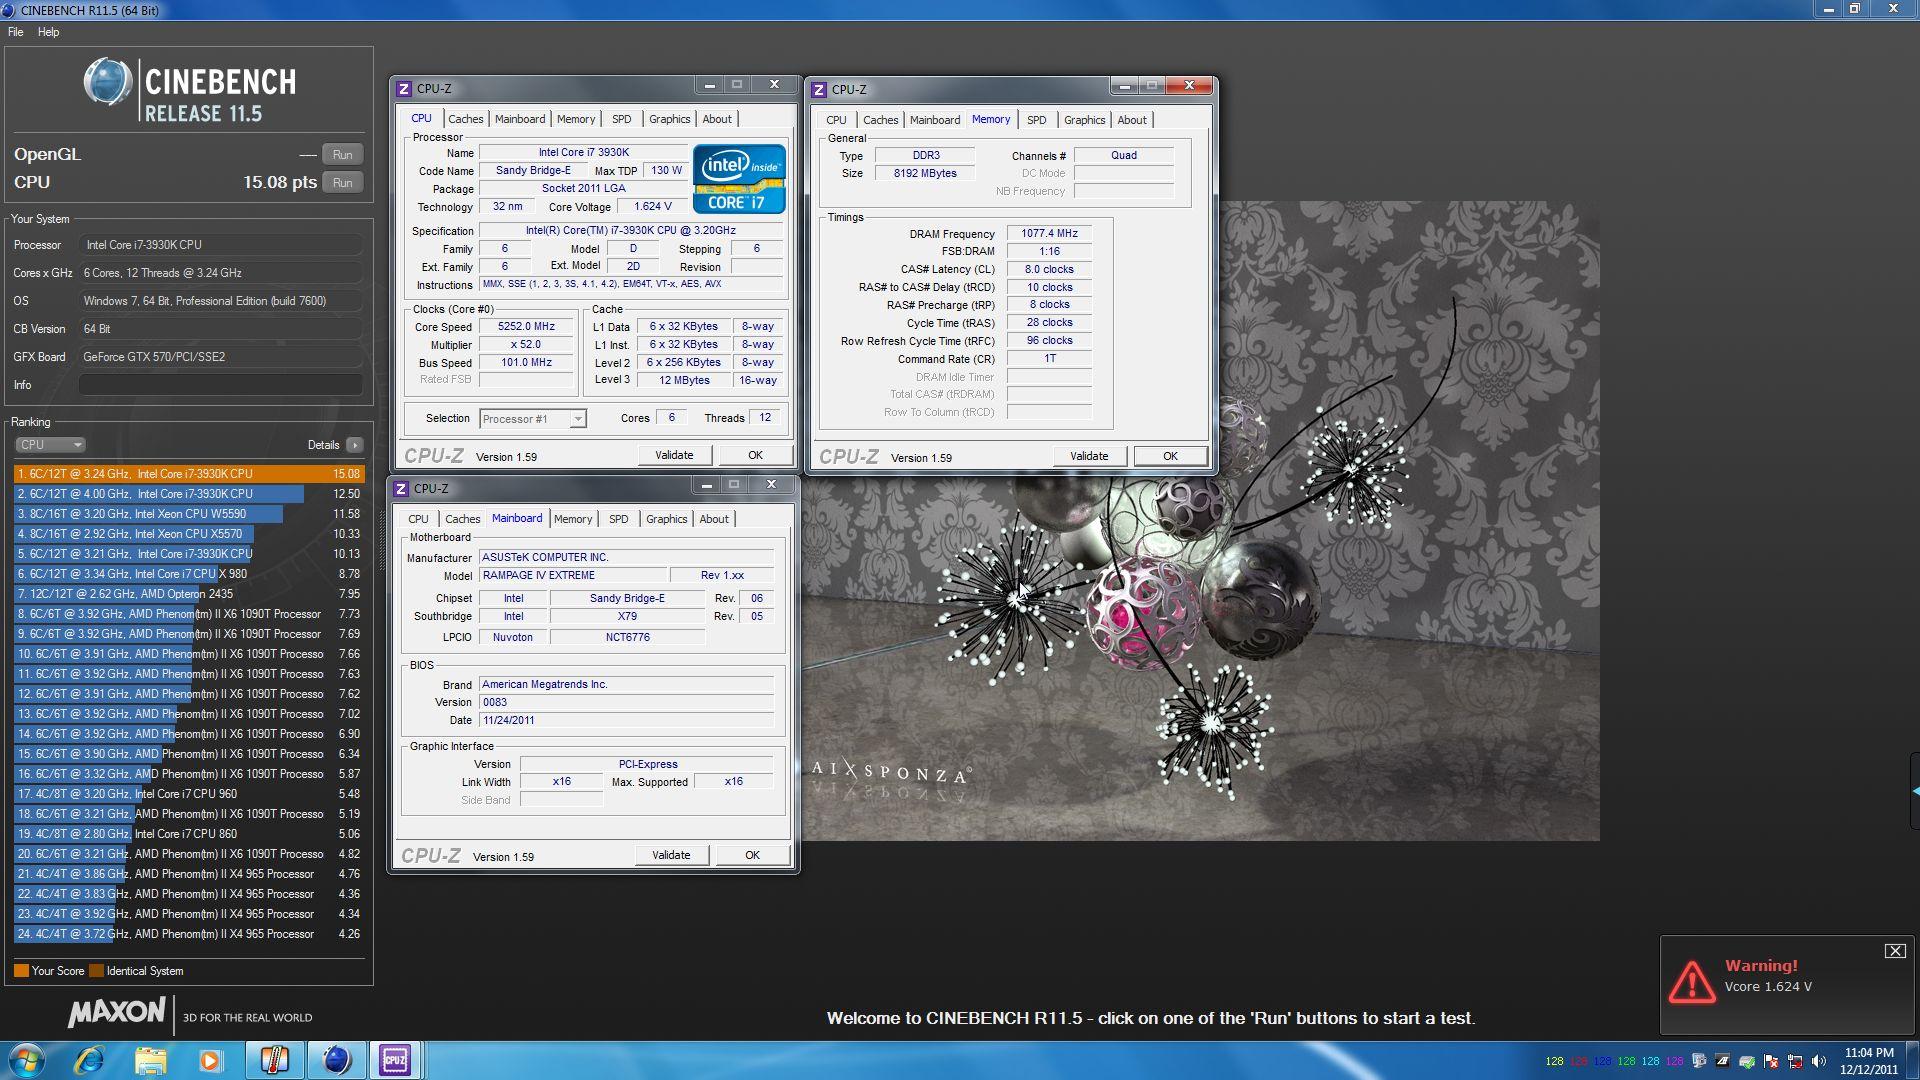Switch to CPU-Z taskbar button

[395, 1060]
